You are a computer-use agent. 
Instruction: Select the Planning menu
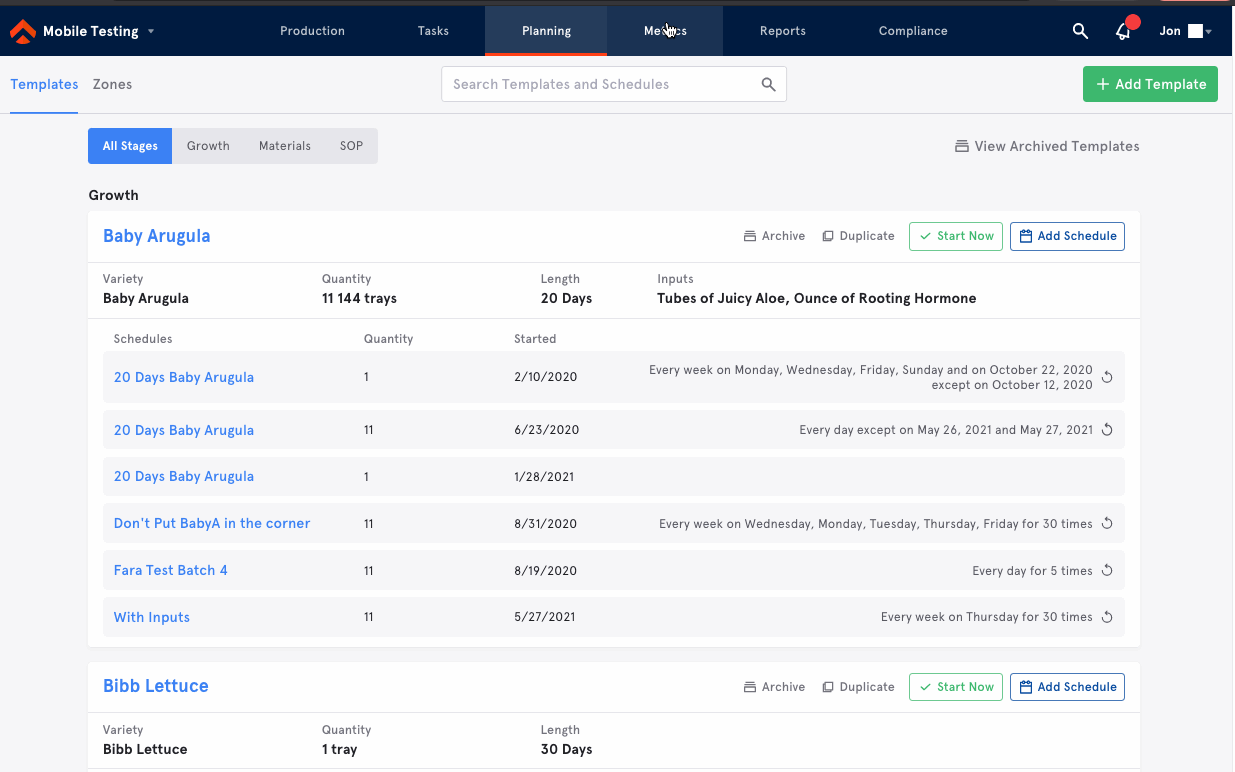(x=546, y=31)
